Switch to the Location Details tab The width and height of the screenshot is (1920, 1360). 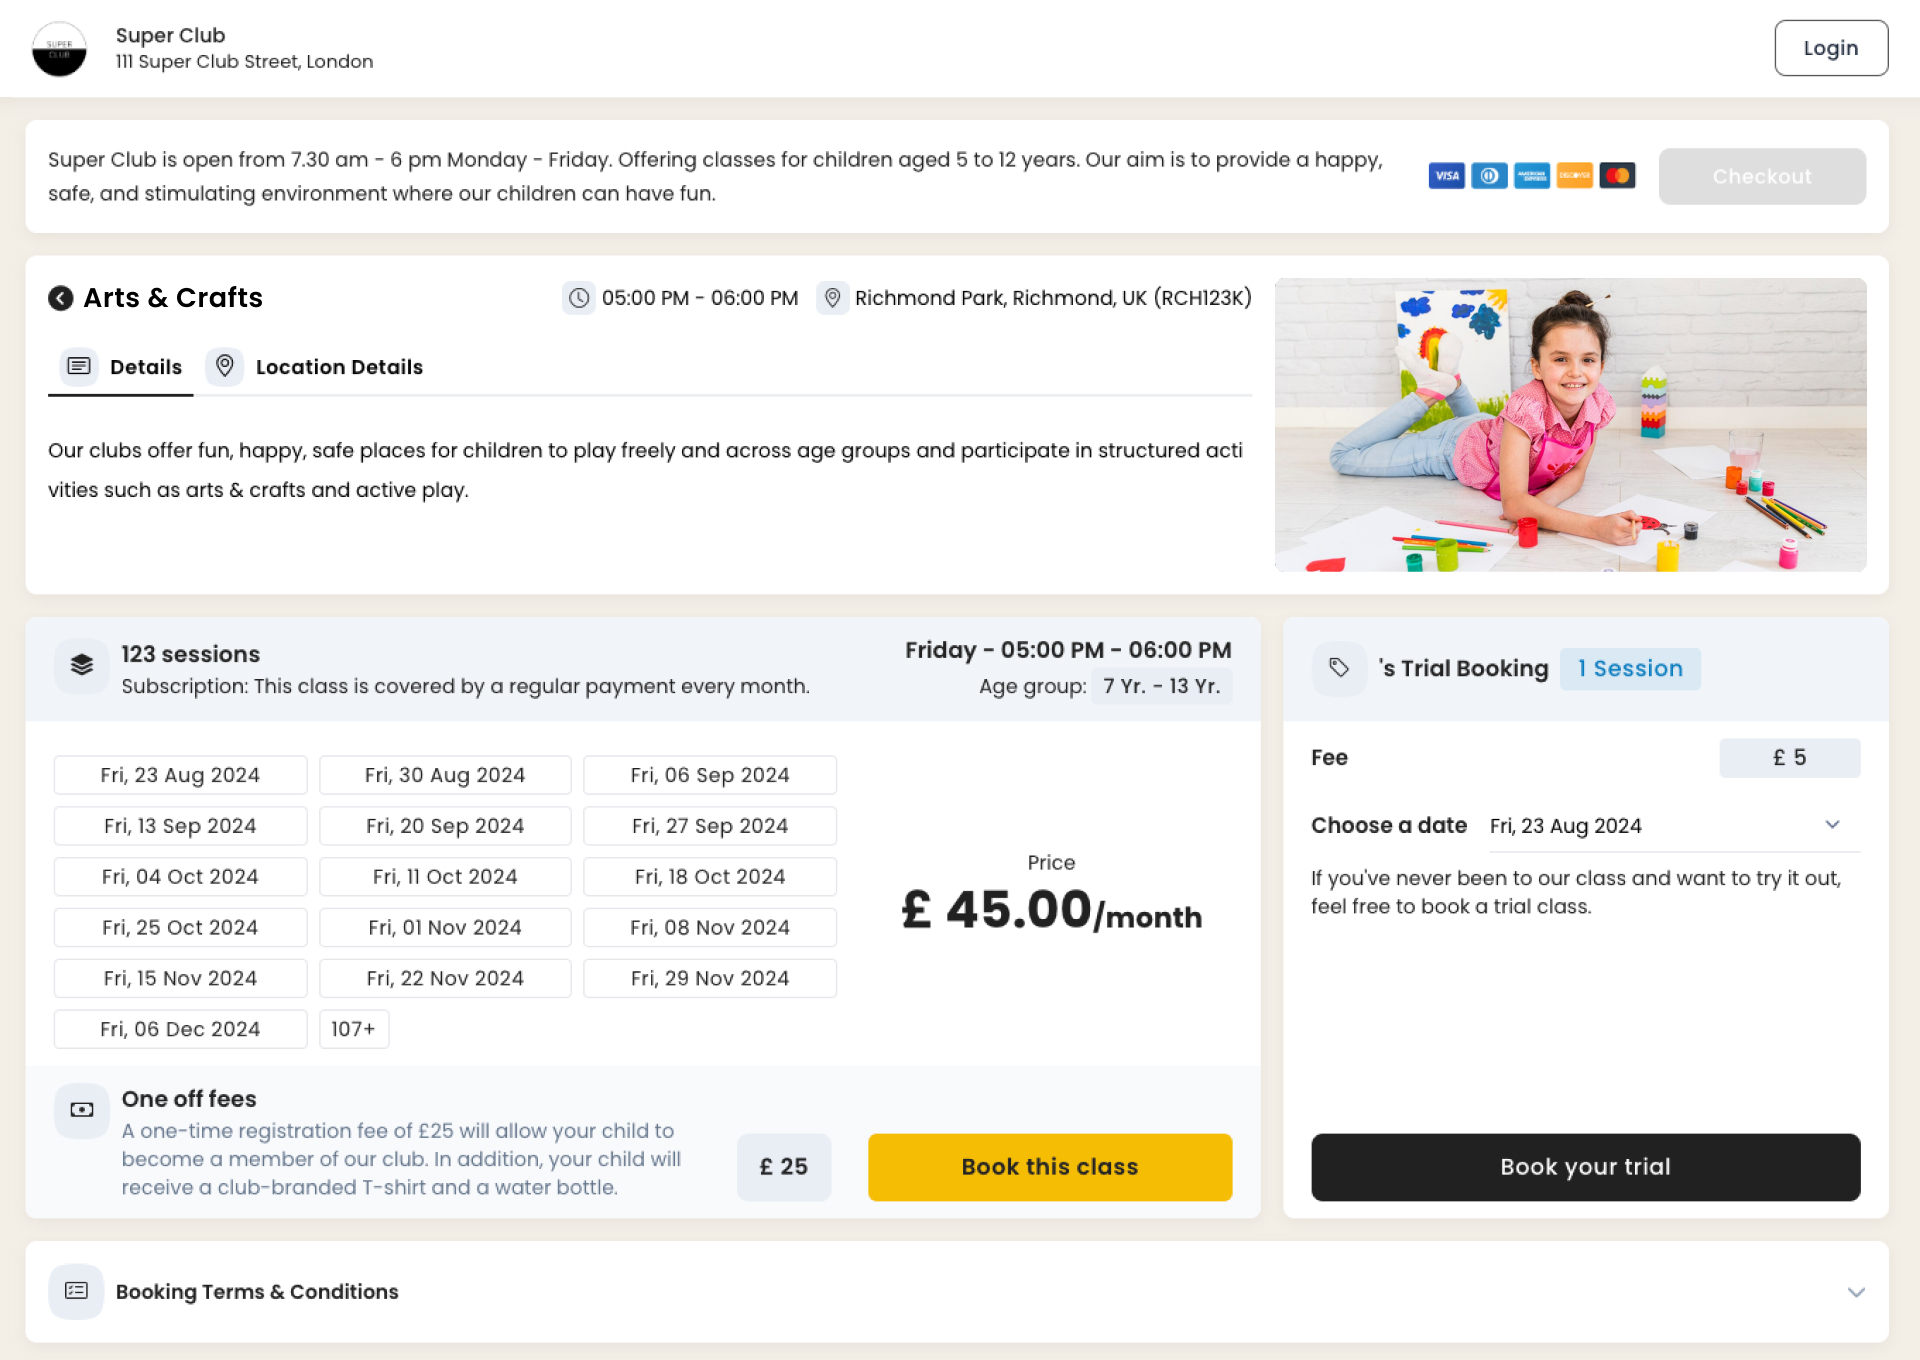(x=316, y=367)
